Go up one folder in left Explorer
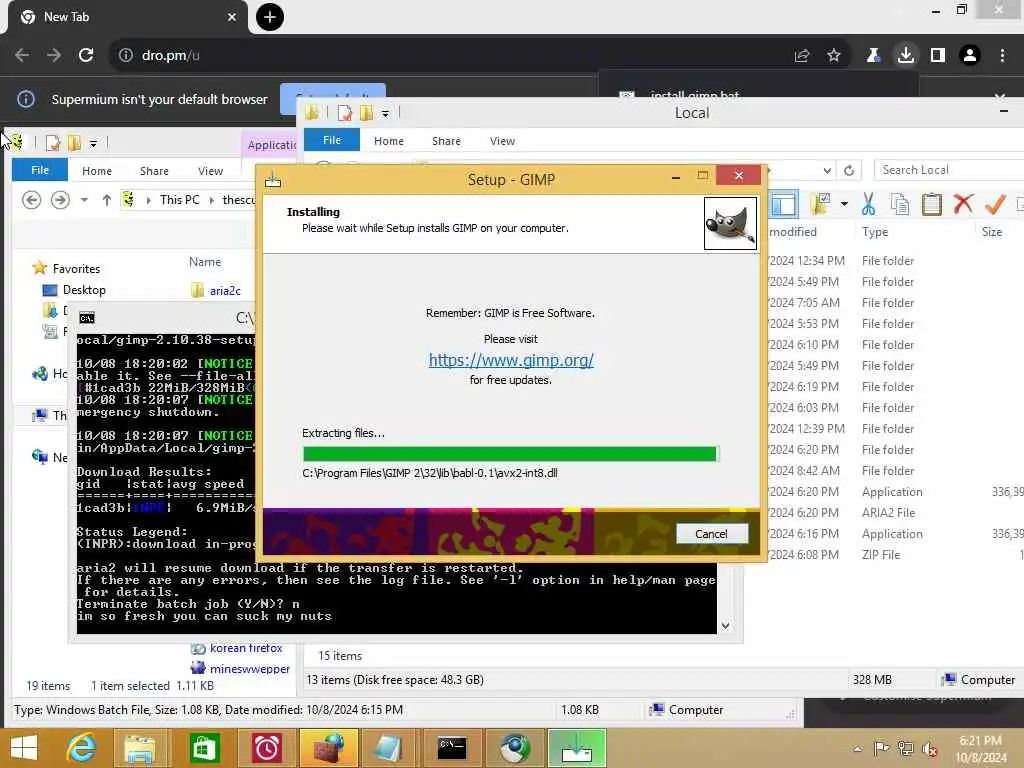 [x=106, y=200]
